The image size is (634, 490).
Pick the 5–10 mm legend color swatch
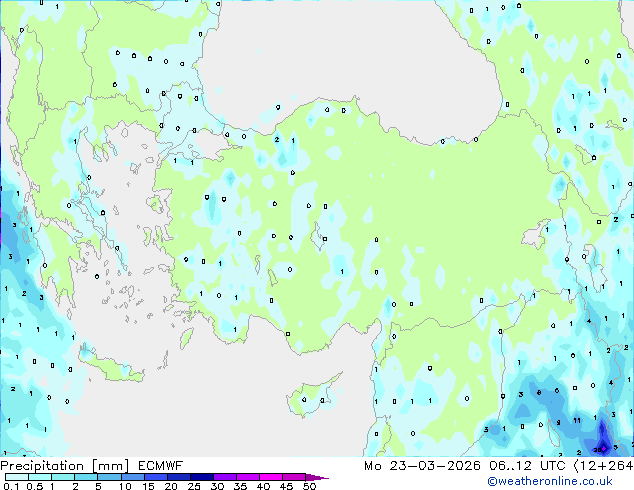tap(109, 477)
